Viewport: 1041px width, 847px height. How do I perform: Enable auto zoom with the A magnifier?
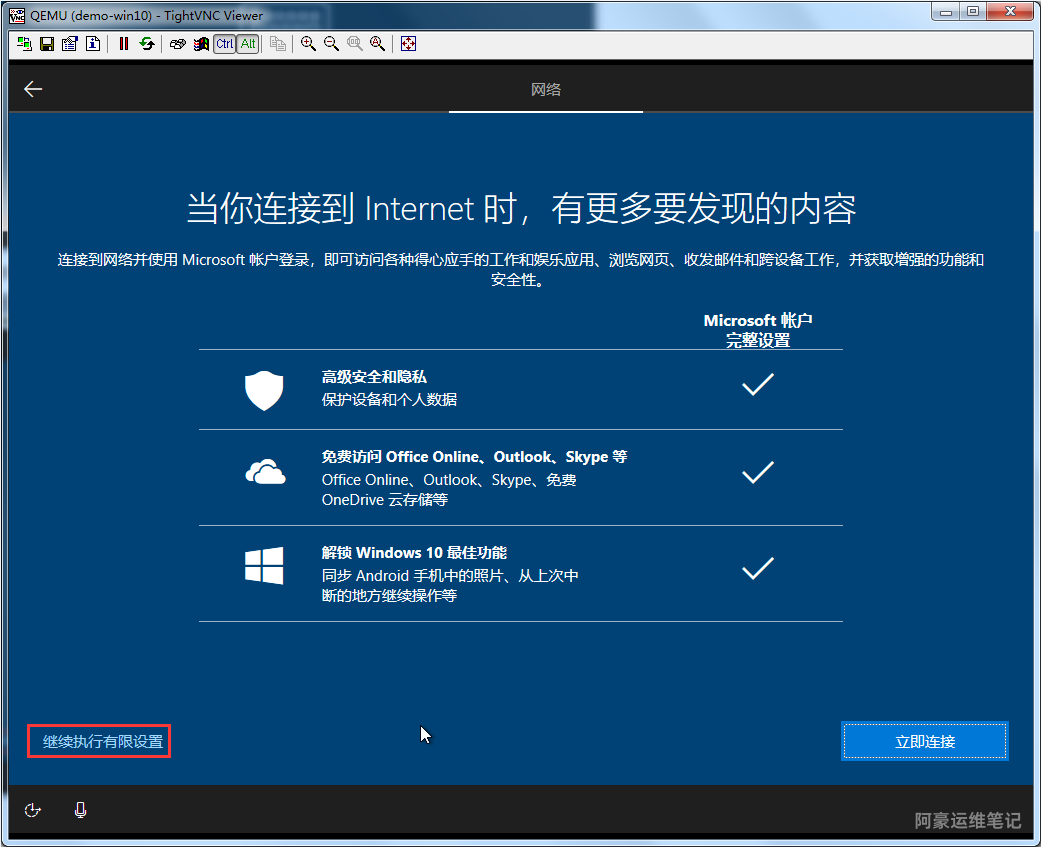pyautogui.click(x=377, y=44)
